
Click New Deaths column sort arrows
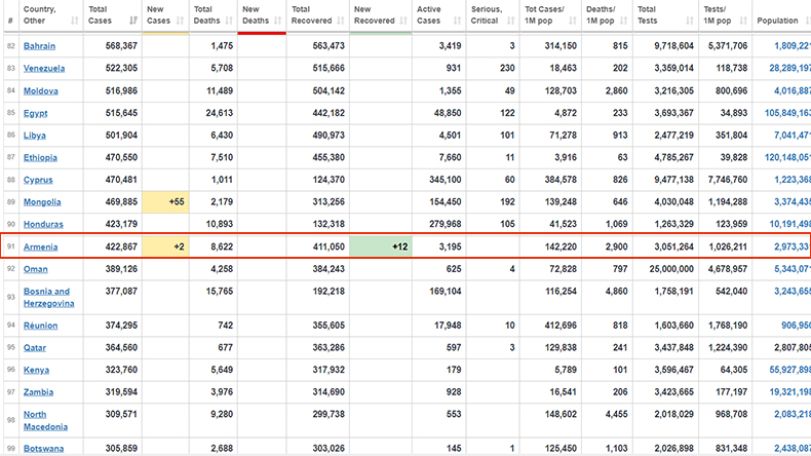[x=278, y=21]
